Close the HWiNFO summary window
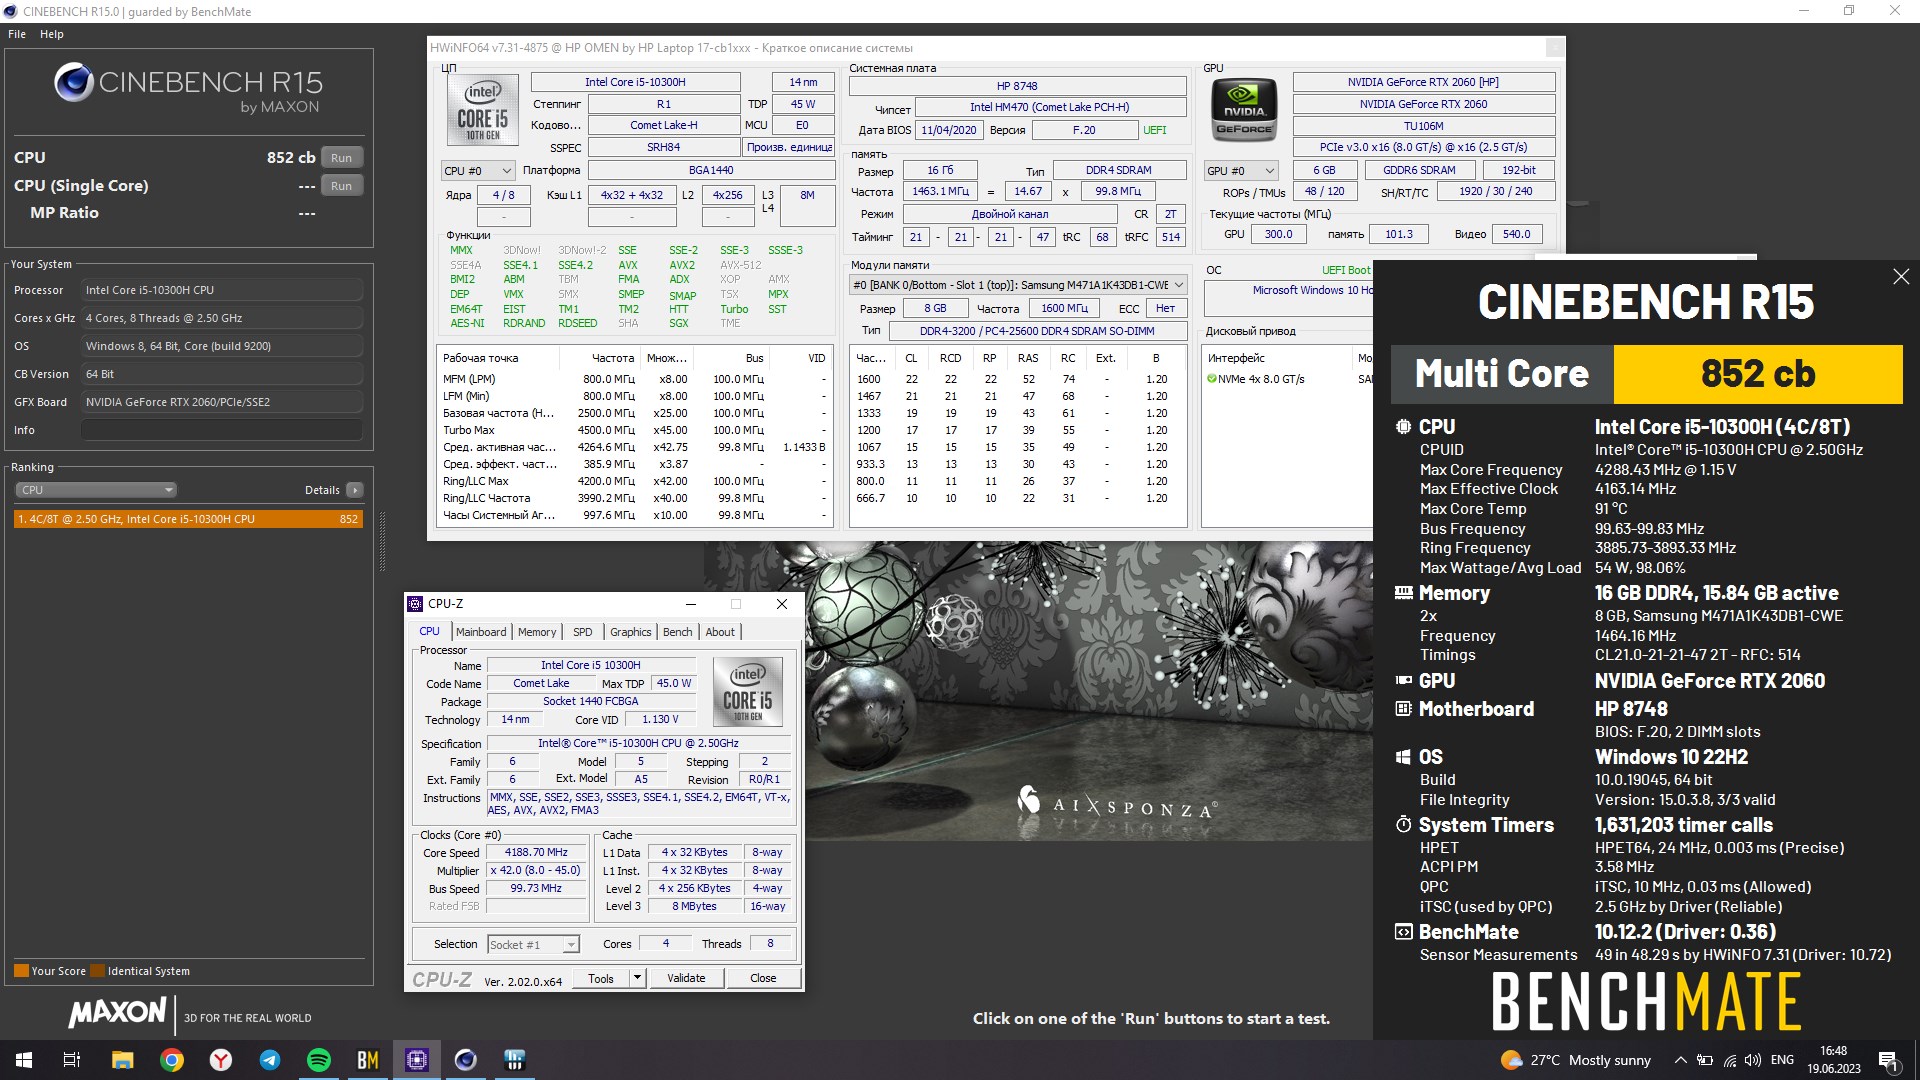This screenshot has width=1920, height=1080. [x=1555, y=47]
